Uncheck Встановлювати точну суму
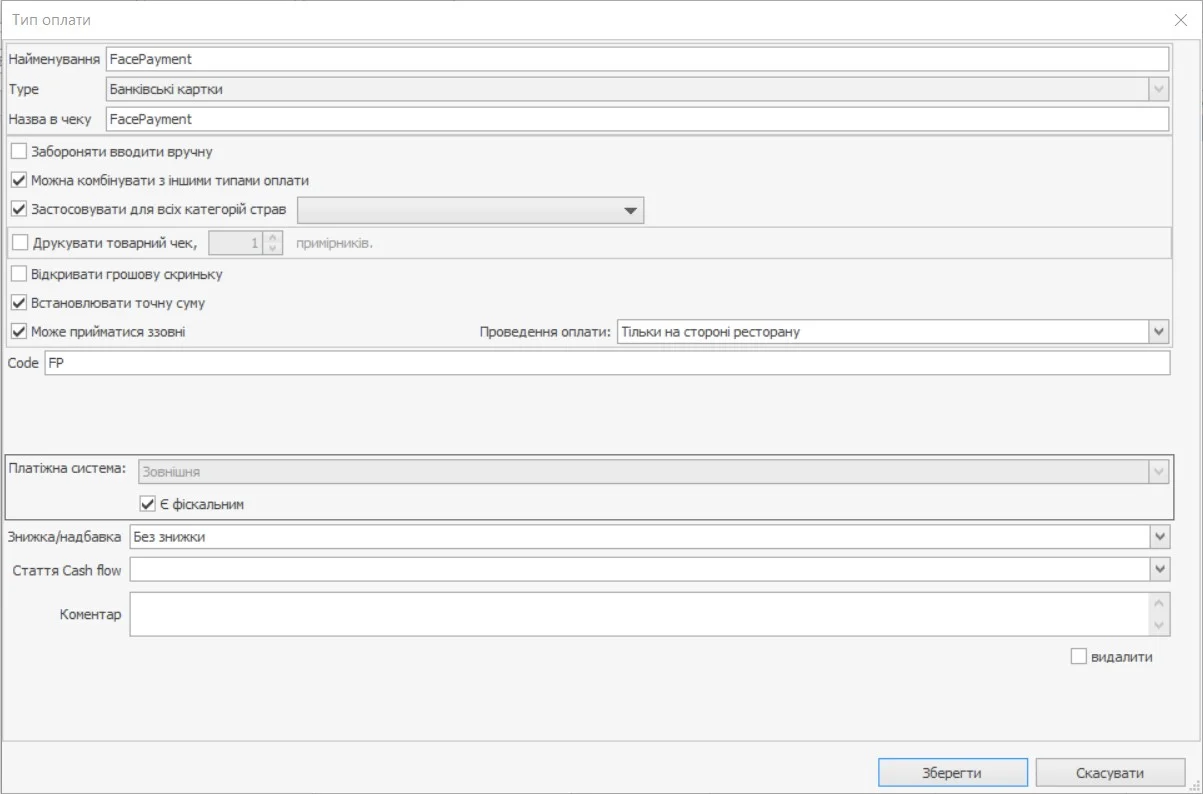 [19, 302]
